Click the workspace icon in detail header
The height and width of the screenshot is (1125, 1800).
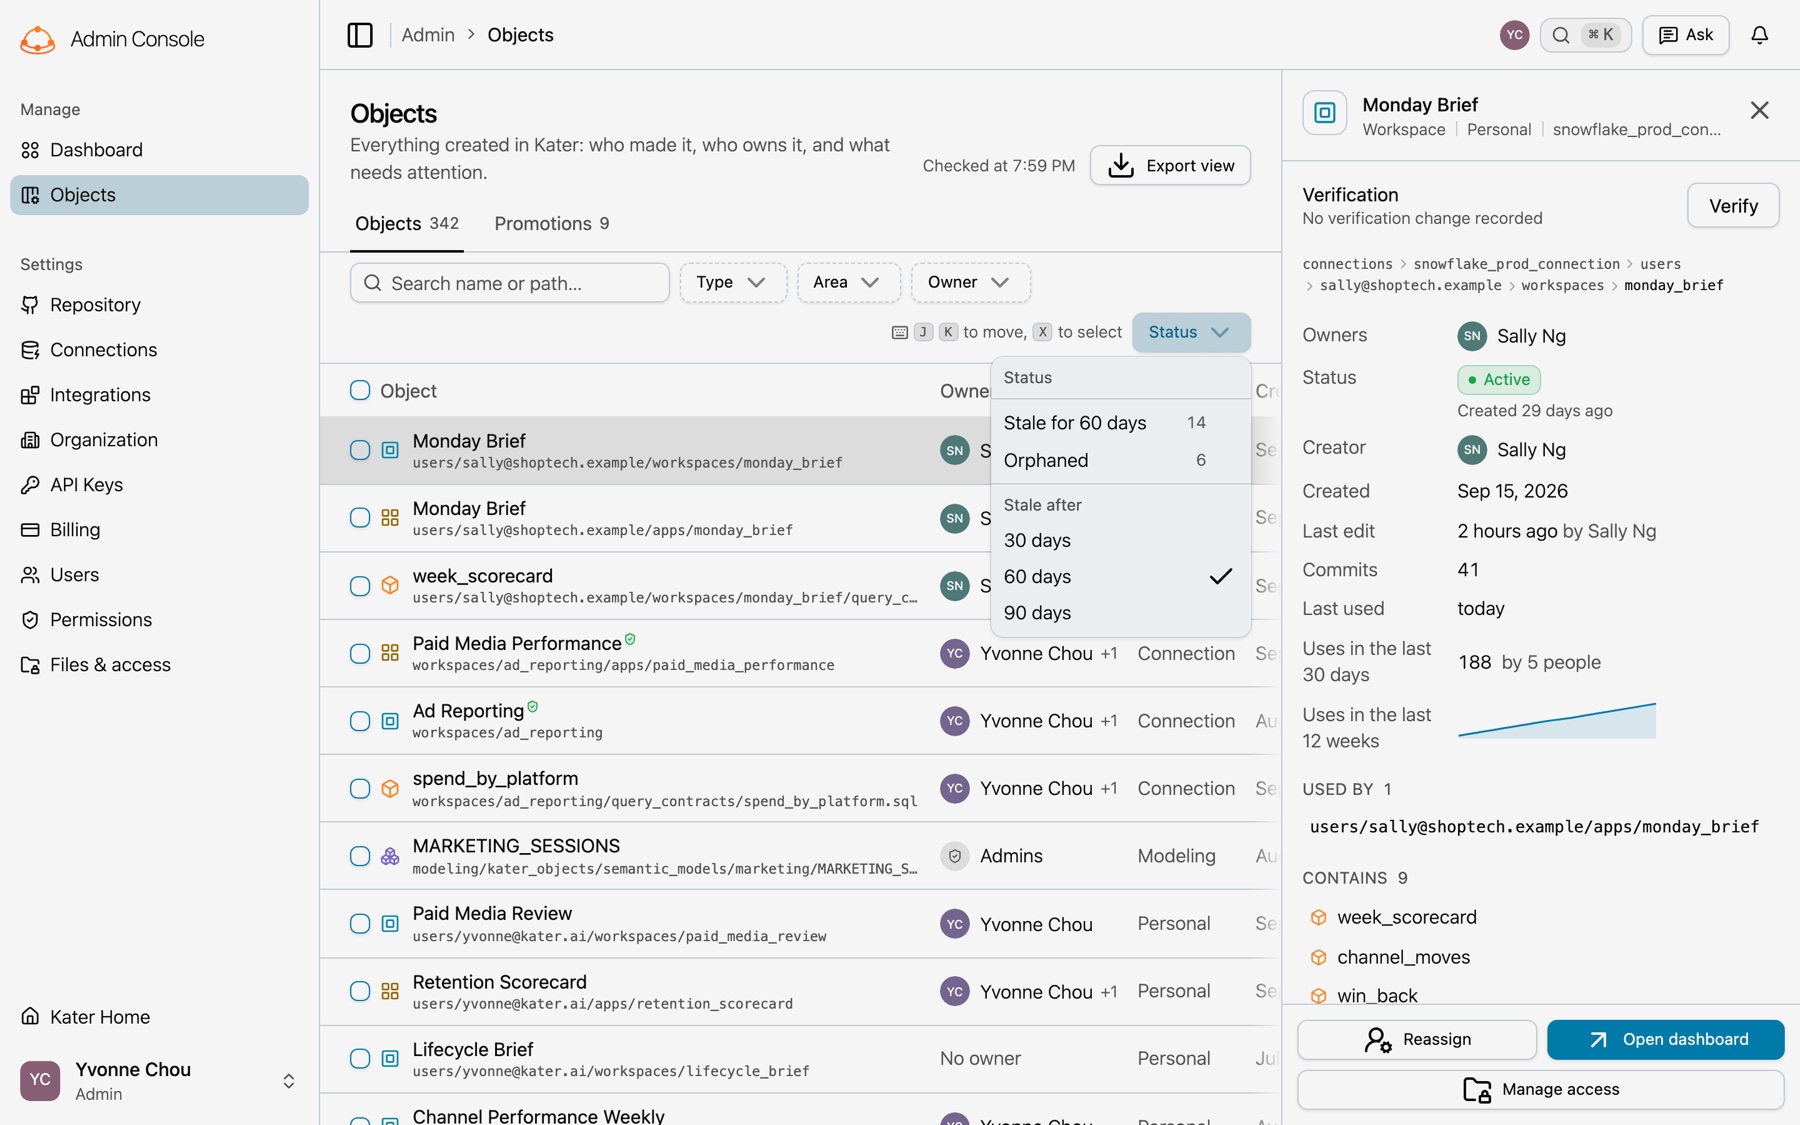click(x=1324, y=113)
